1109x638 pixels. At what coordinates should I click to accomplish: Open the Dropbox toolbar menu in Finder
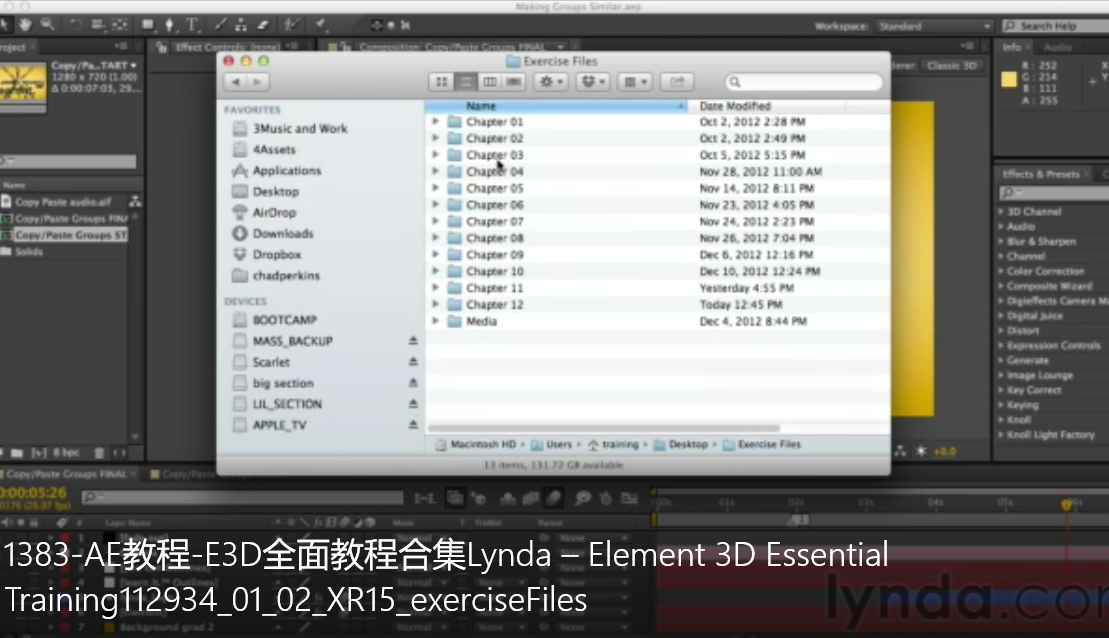(593, 82)
